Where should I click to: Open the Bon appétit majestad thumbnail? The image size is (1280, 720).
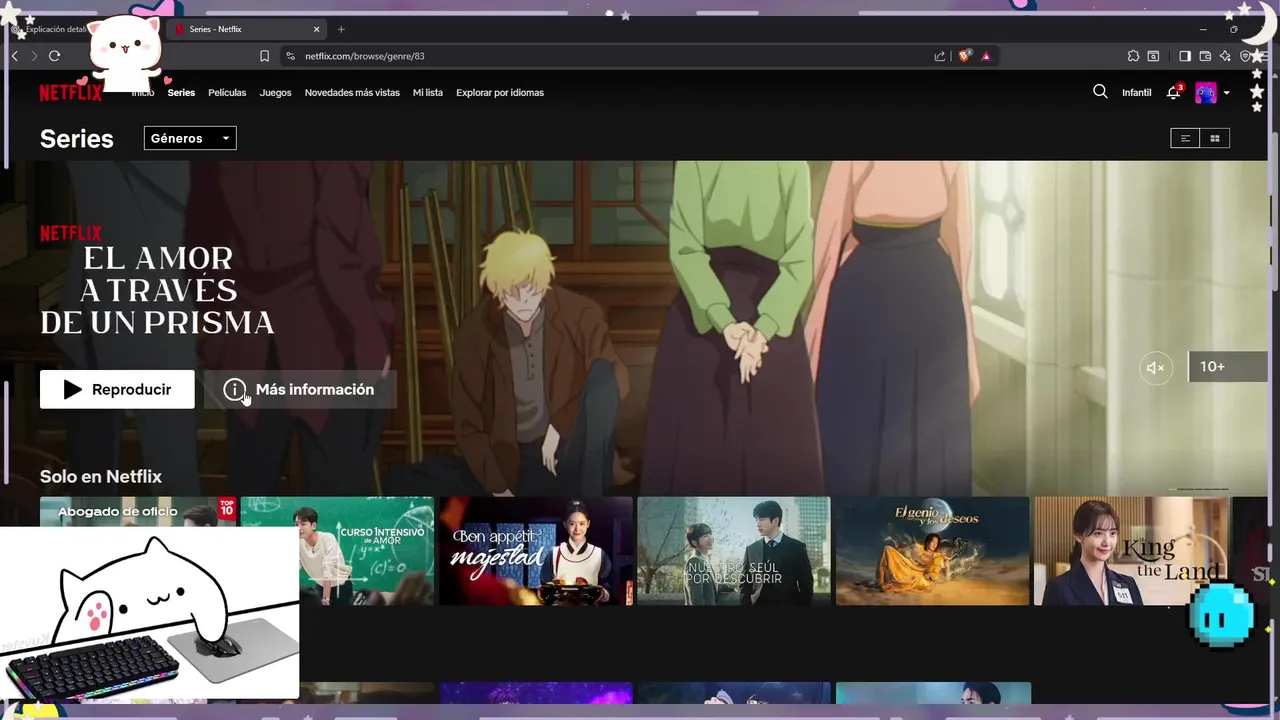[536, 551]
